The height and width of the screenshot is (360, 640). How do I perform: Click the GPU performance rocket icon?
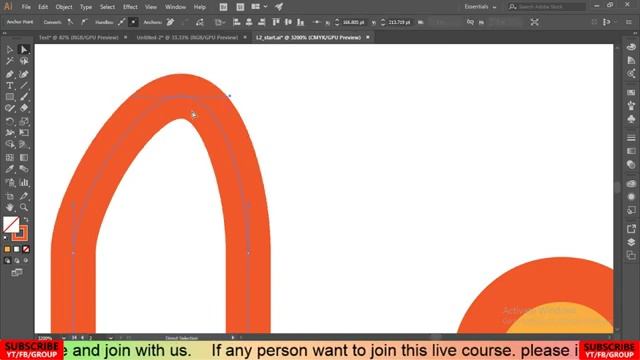tap(279, 7)
